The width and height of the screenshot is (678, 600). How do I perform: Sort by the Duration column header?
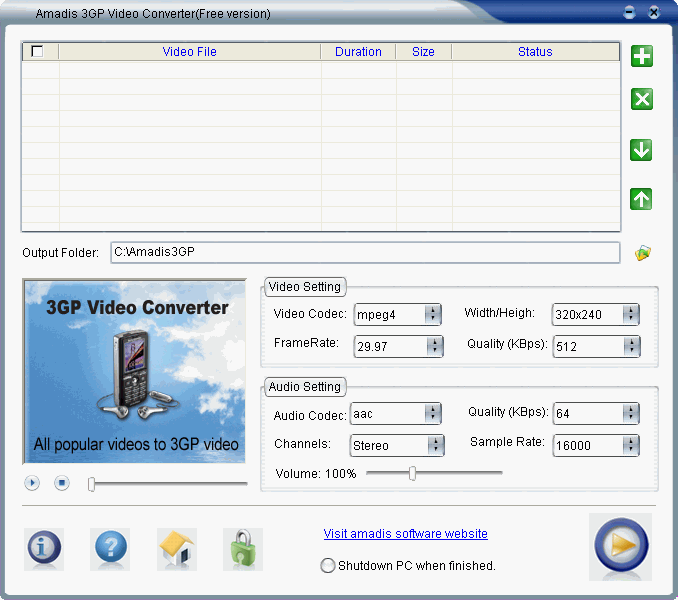pyautogui.click(x=358, y=52)
